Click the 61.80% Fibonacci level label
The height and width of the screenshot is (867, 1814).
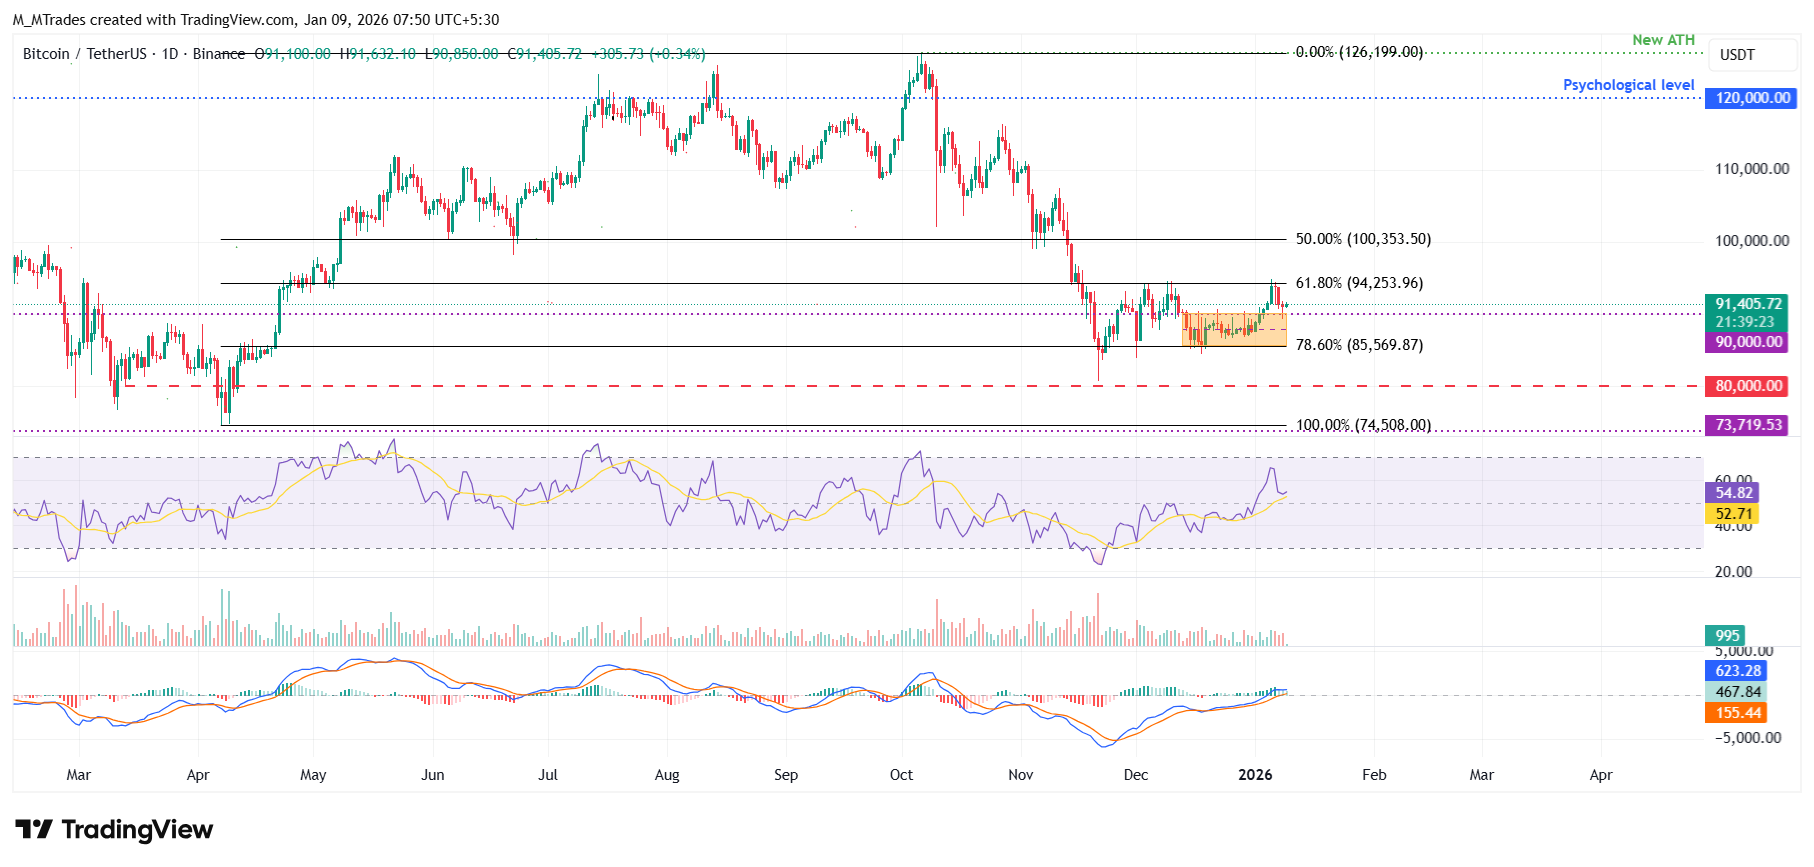coord(1358,283)
